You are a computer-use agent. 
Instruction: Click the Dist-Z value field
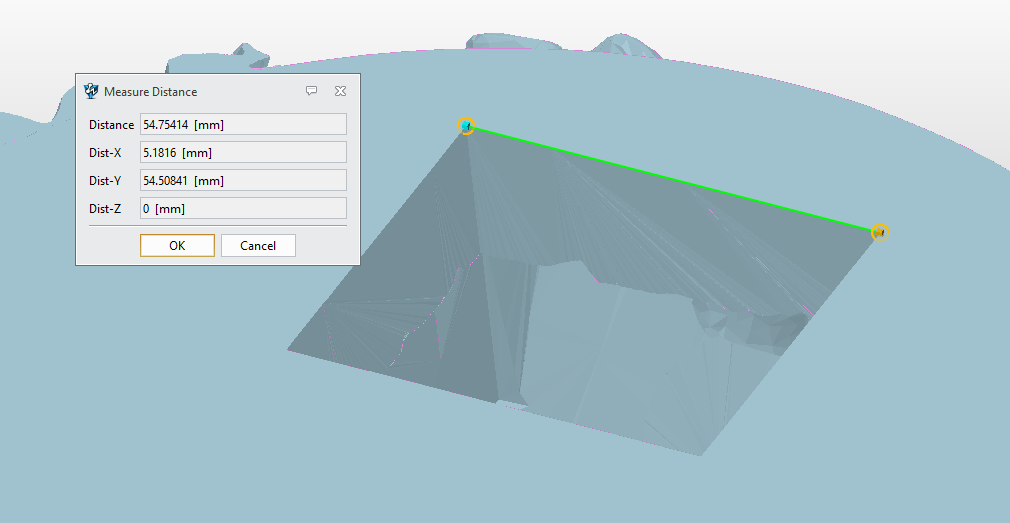pos(243,209)
